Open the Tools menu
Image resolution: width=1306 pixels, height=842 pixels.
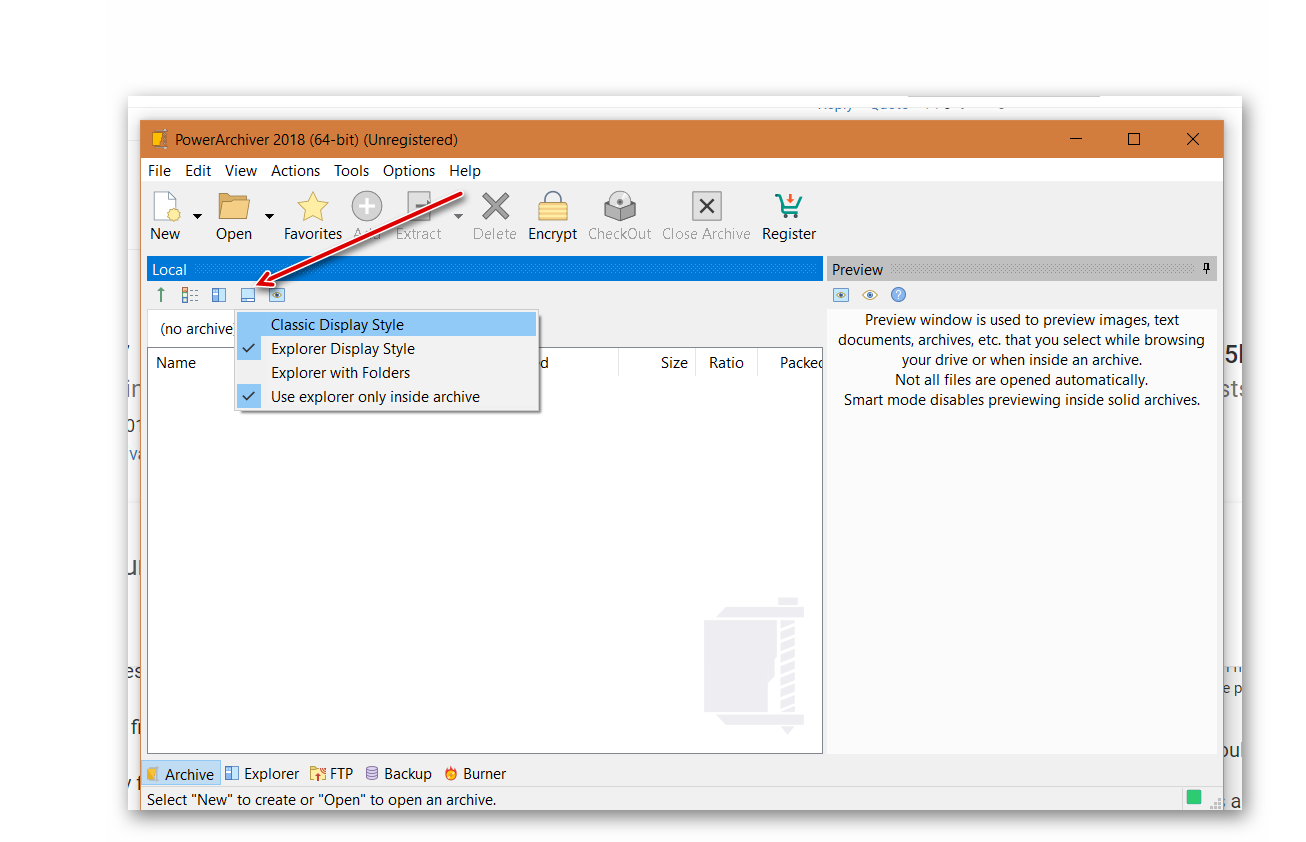(352, 171)
